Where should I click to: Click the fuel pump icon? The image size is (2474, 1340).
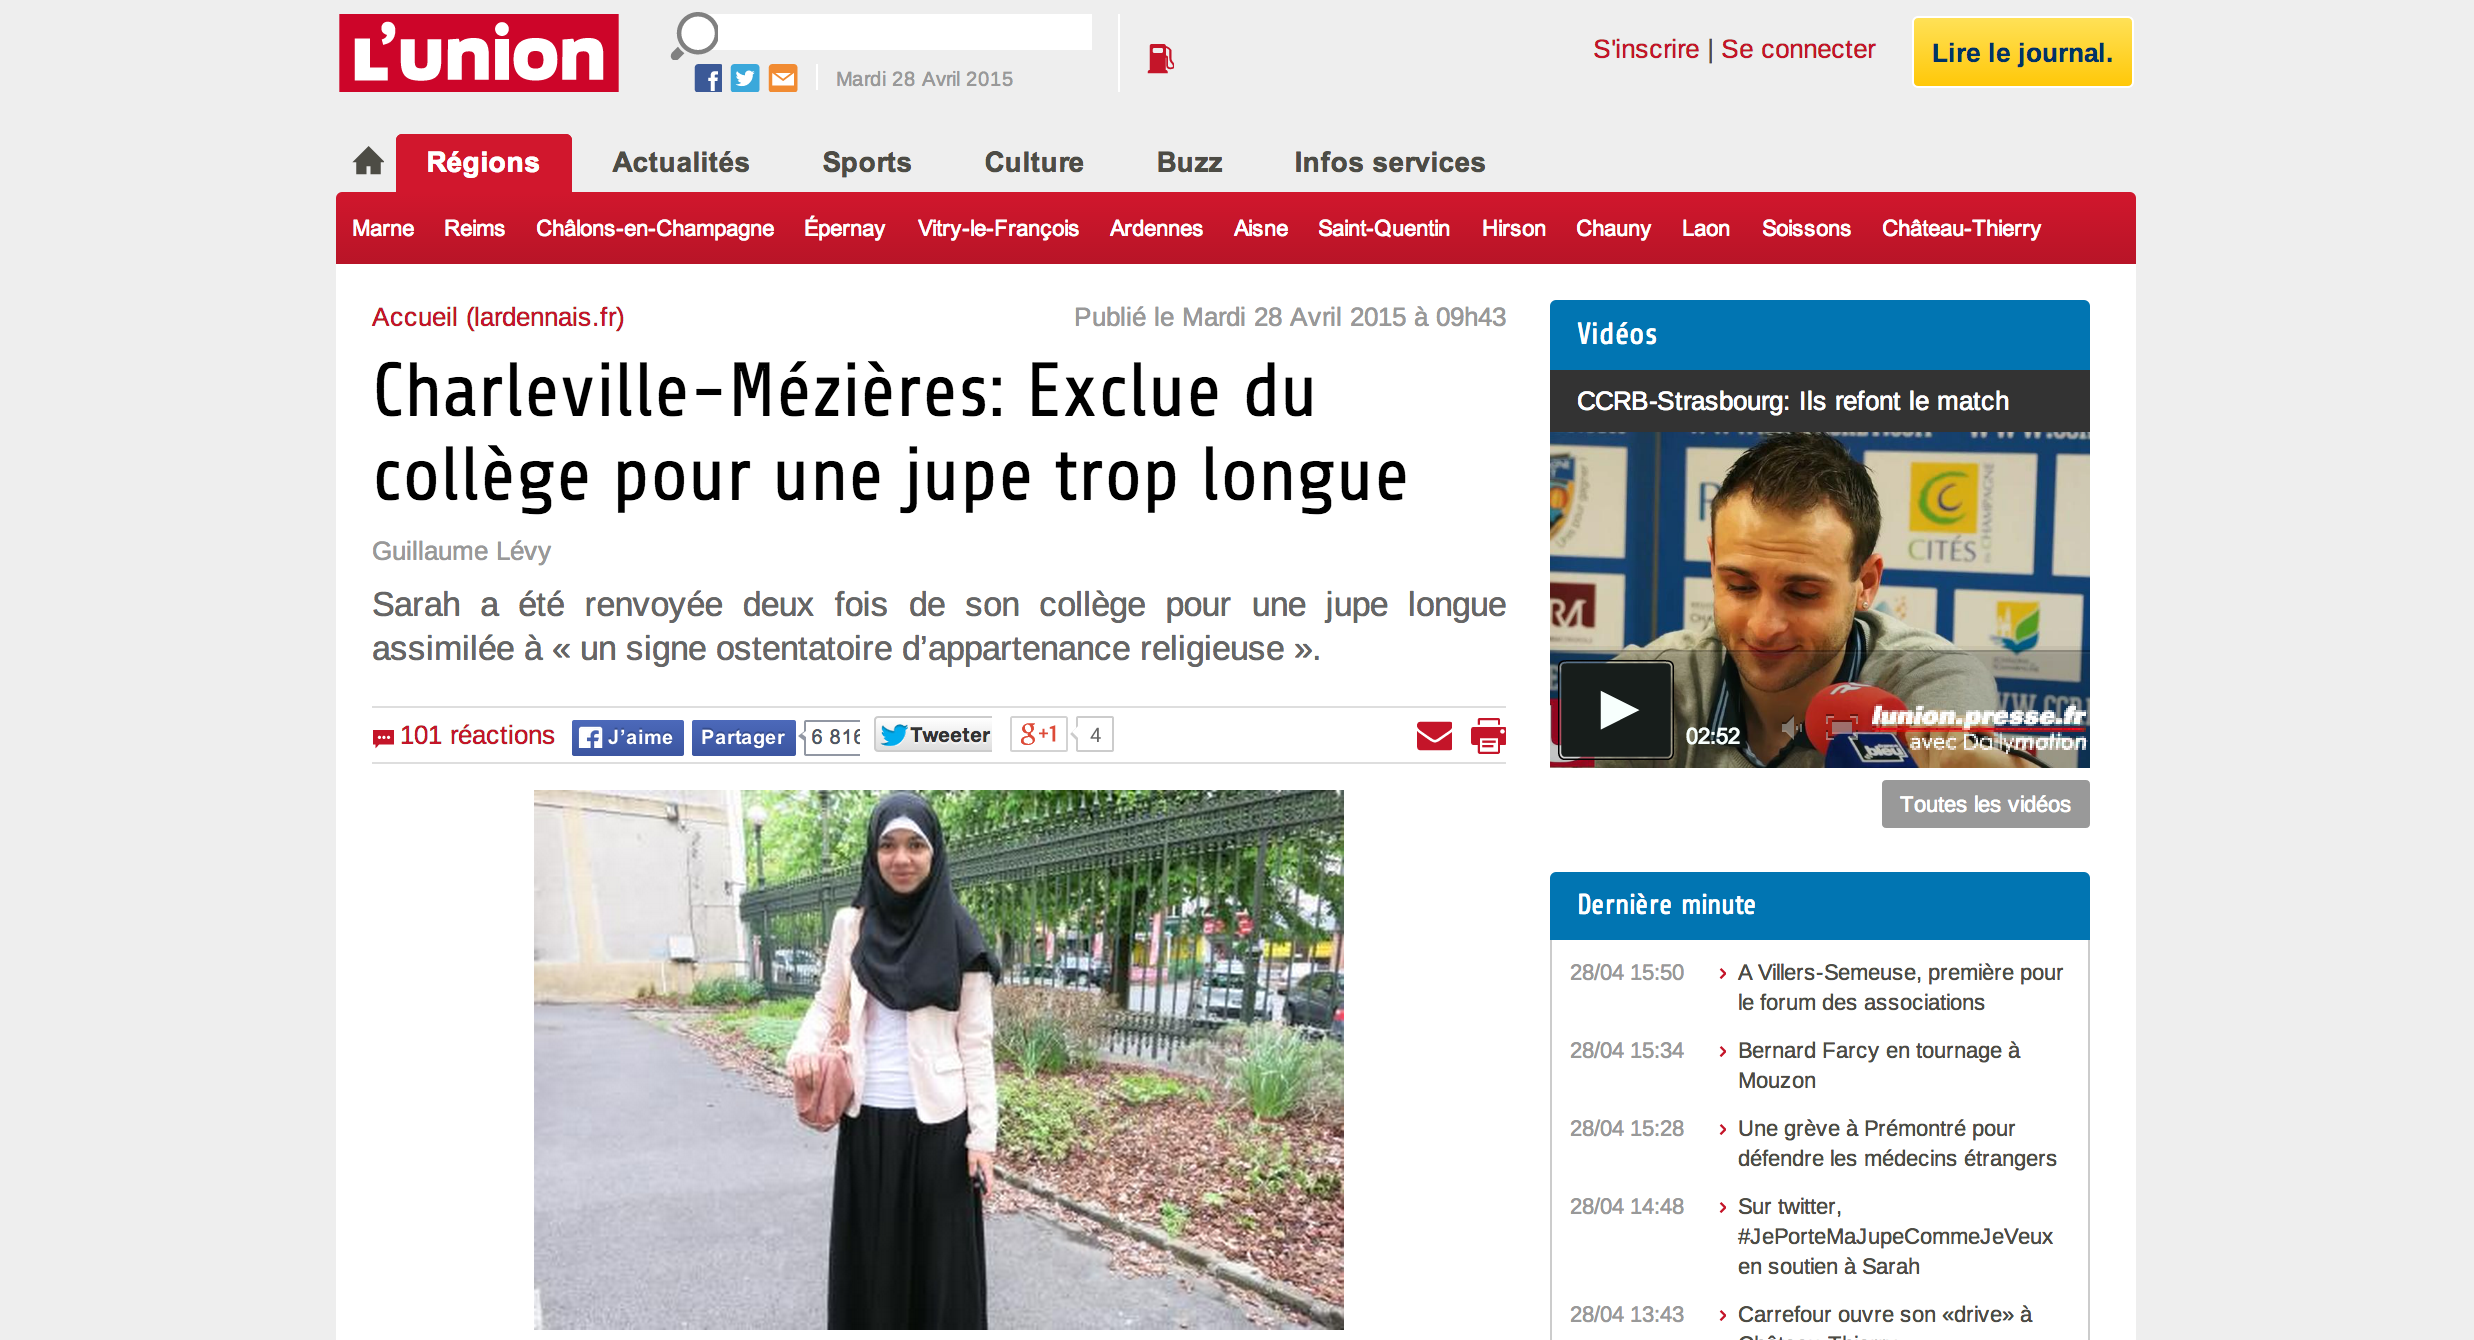click(x=1160, y=58)
